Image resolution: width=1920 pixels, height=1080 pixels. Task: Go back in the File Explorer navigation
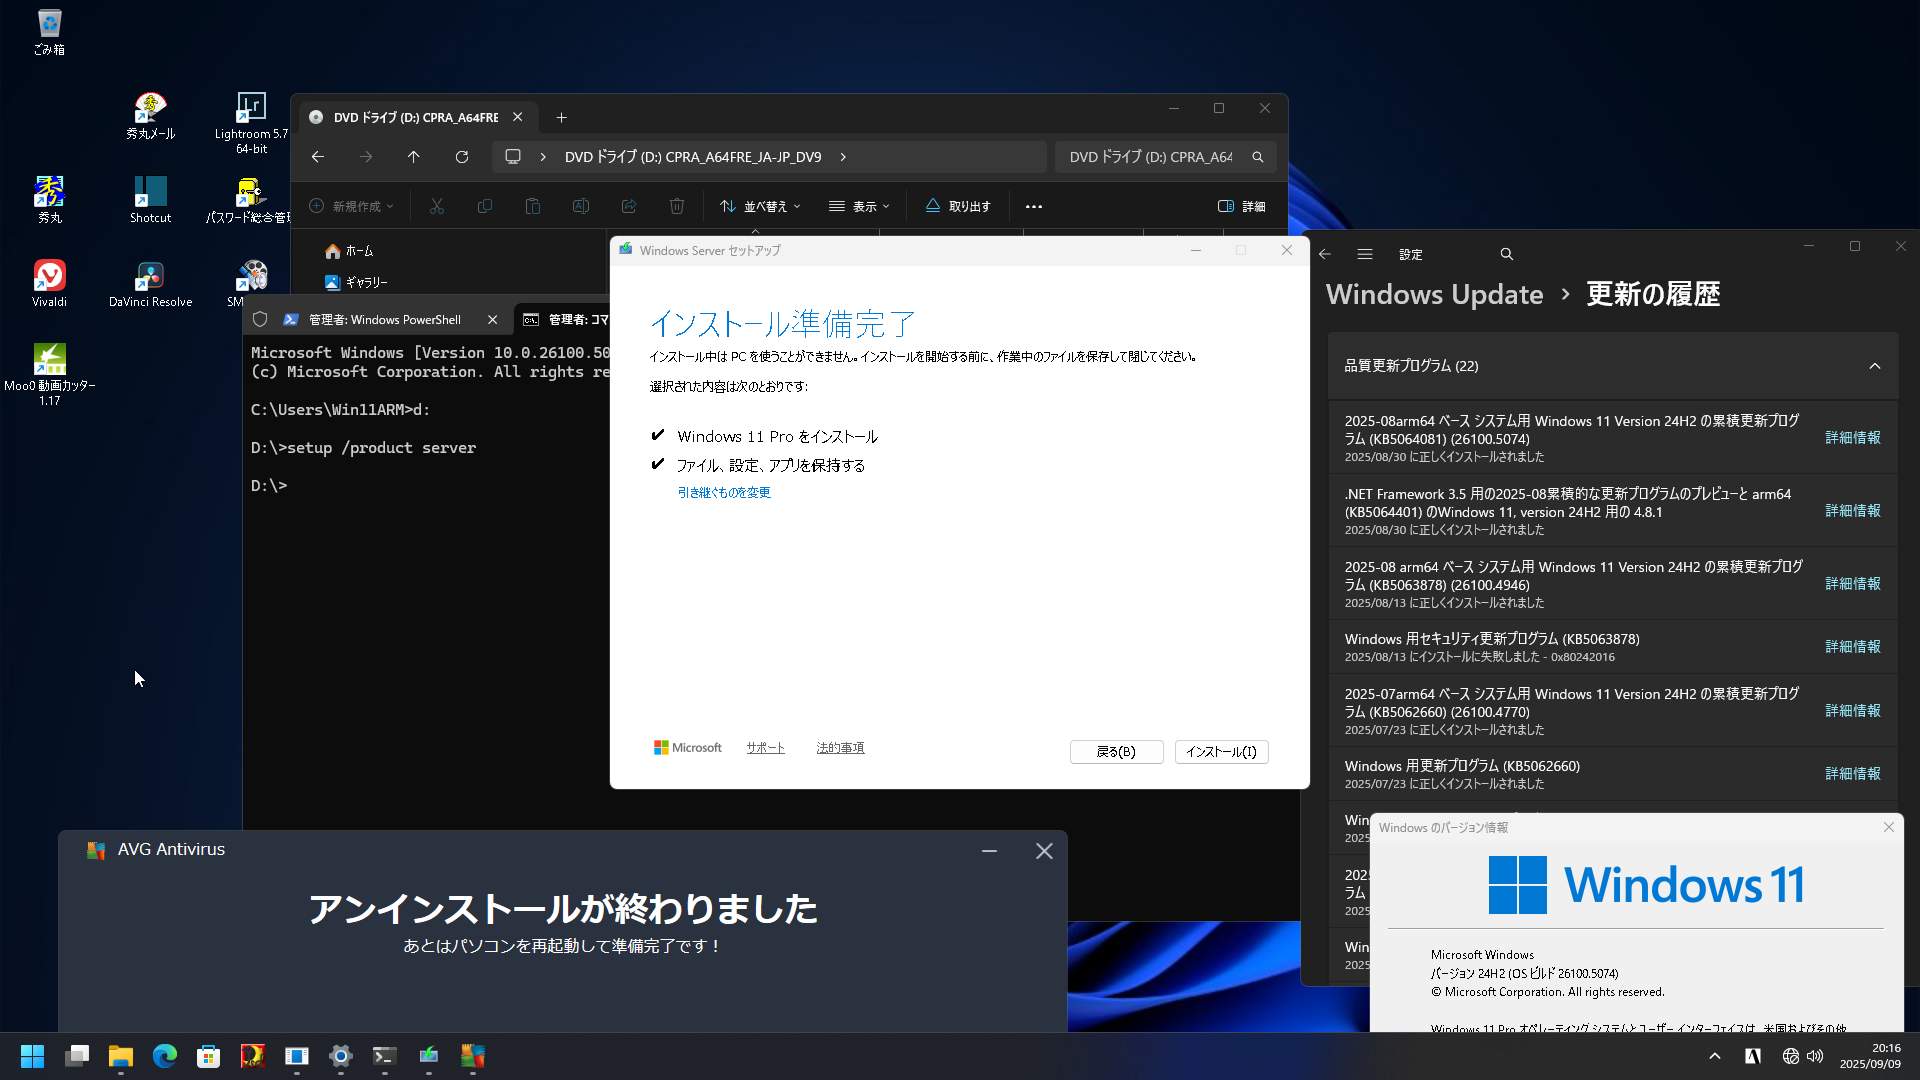[x=317, y=157]
